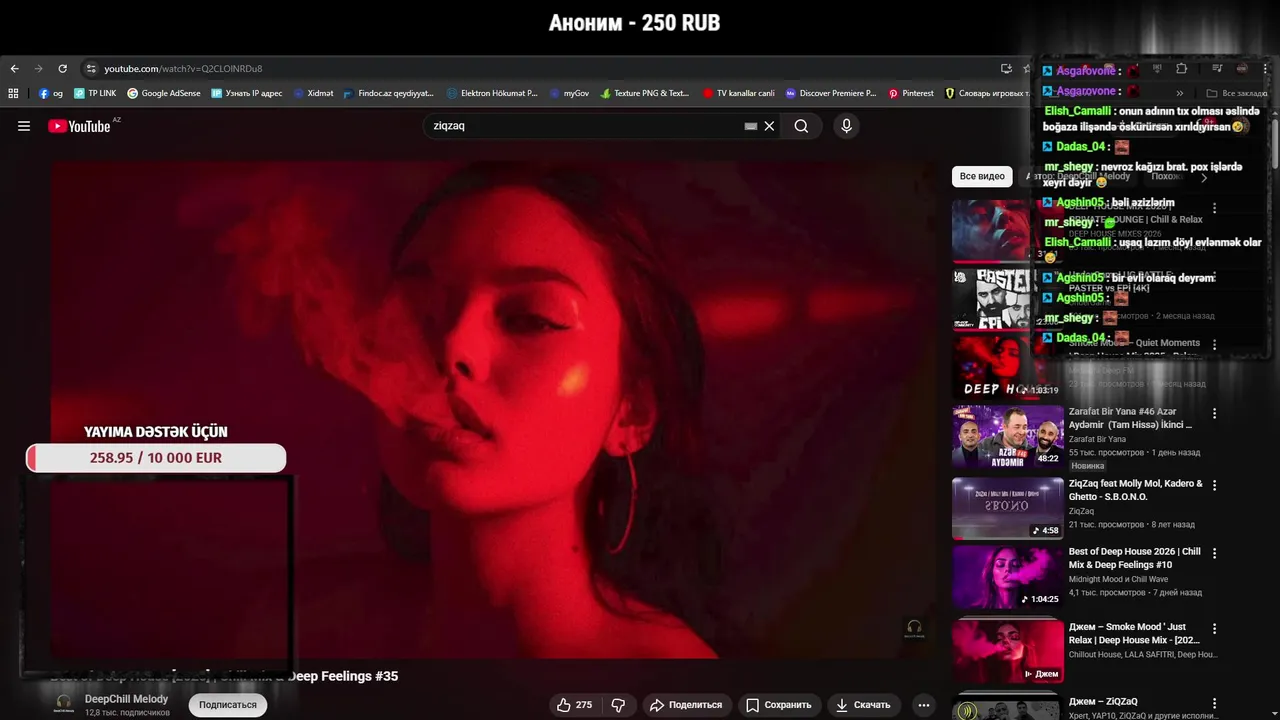Open site information icon in address bar
The height and width of the screenshot is (720, 1280).
[91, 69]
